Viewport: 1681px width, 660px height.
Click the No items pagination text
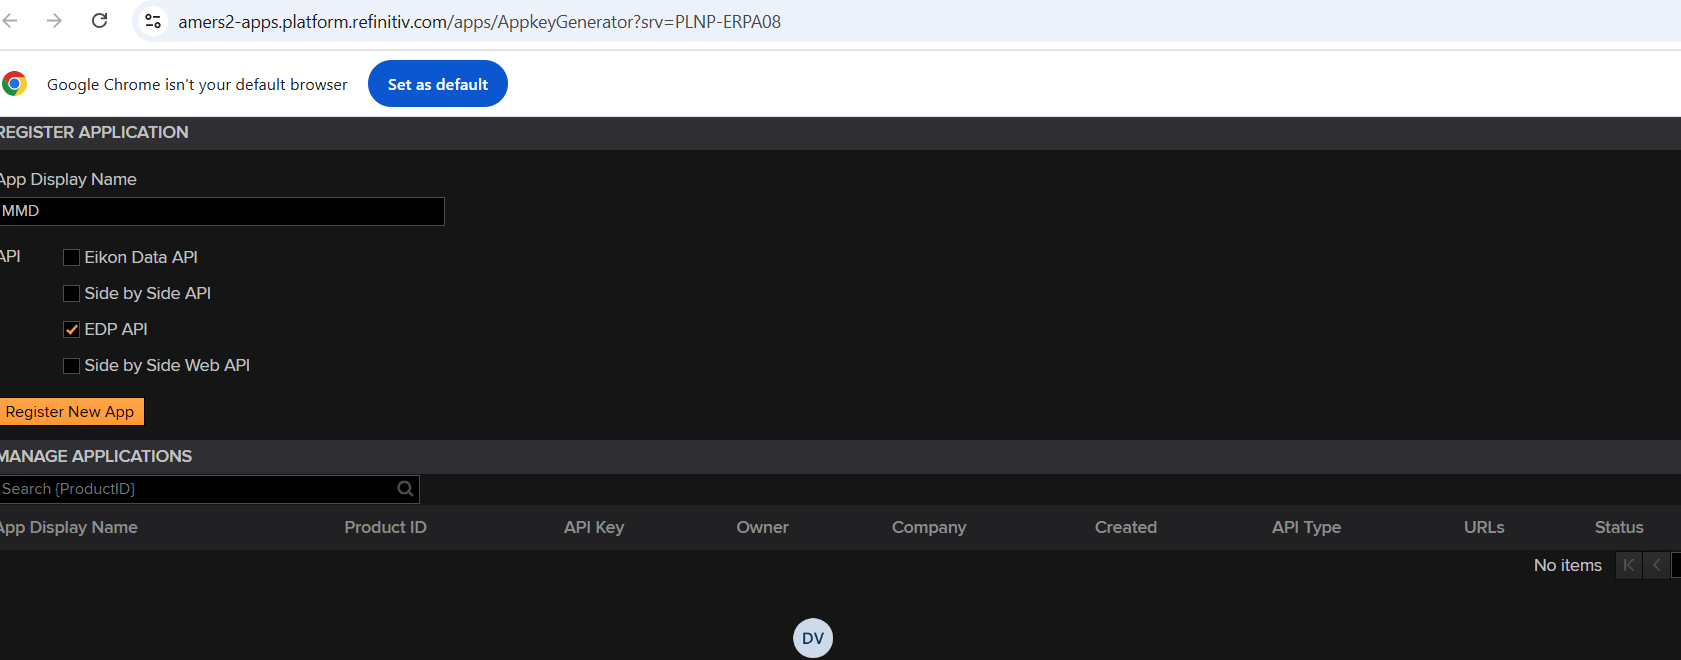pyautogui.click(x=1567, y=565)
